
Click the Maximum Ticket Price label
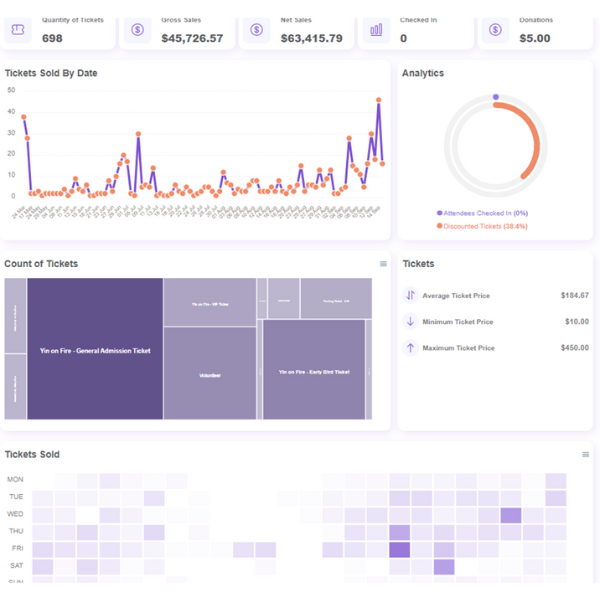coord(458,348)
